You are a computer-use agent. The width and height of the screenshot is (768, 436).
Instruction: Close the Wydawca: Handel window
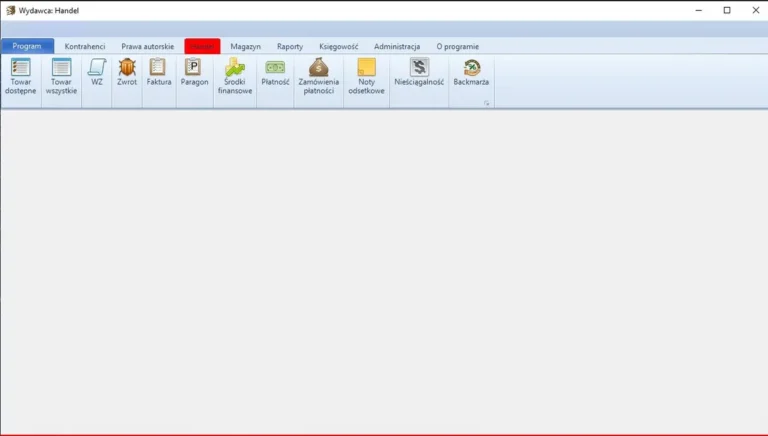[755, 10]
